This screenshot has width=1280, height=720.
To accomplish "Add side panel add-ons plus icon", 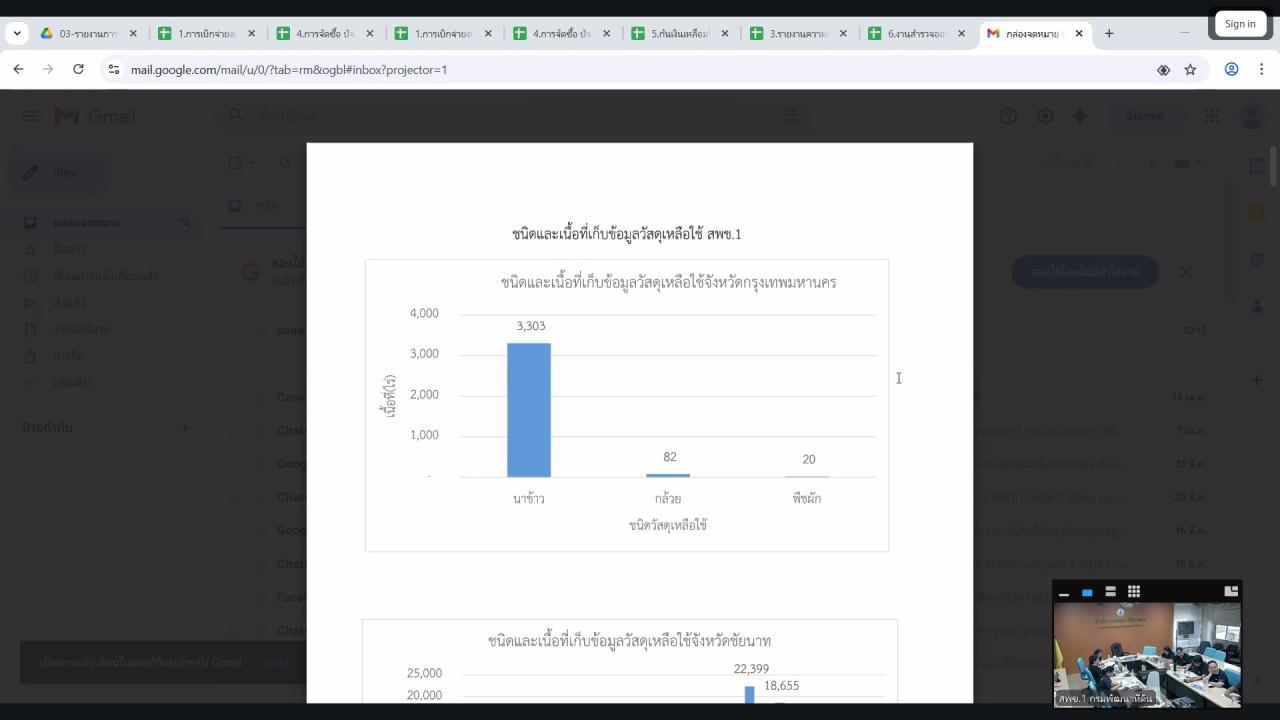I will [x=1257, y=380].
